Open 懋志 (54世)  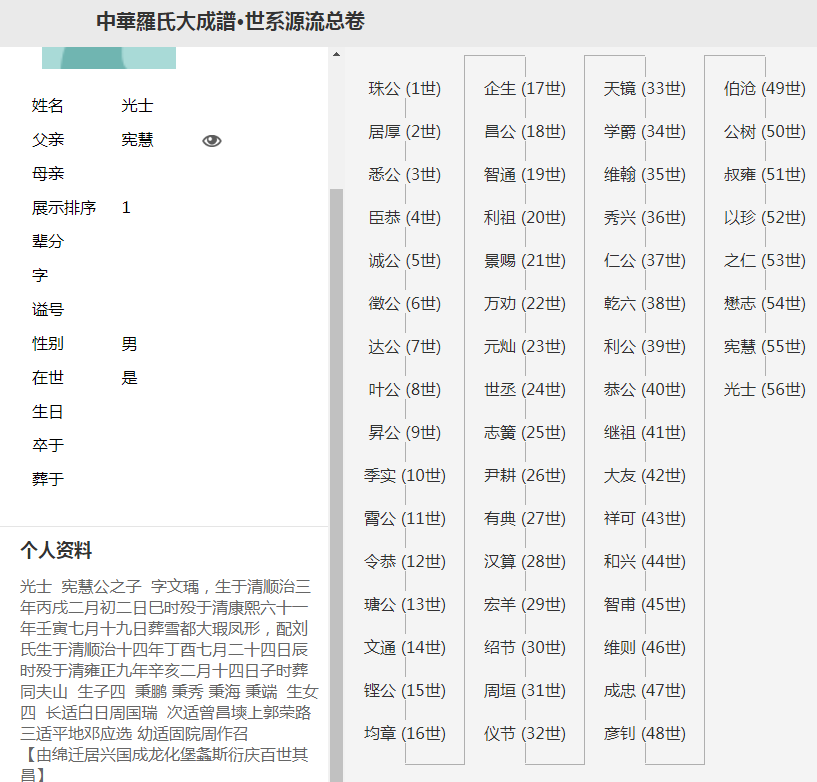(764, 304)
